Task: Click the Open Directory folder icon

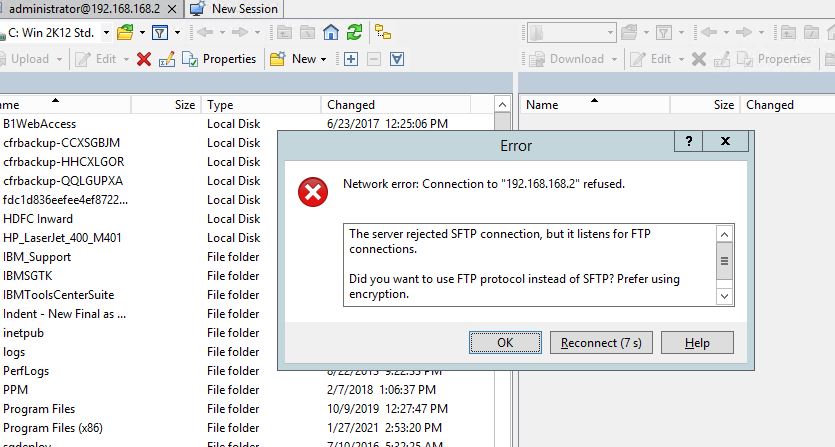Action: click(x=124, y=33)
